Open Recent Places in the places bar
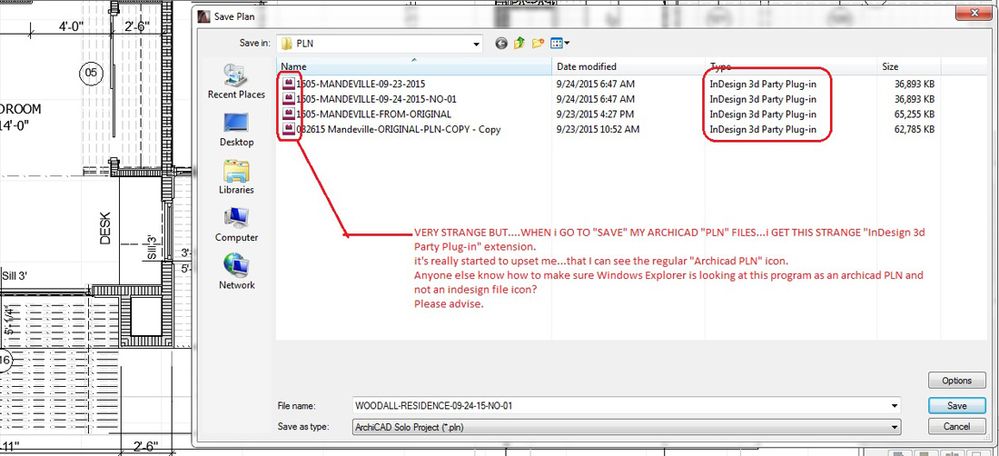 point(236,82)
